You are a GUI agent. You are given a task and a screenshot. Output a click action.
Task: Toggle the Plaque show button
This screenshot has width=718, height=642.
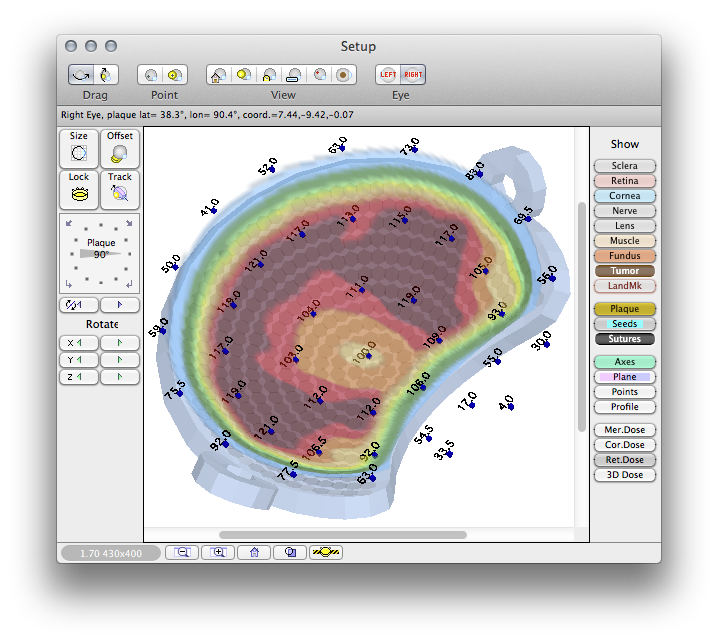tap(624, 309)
